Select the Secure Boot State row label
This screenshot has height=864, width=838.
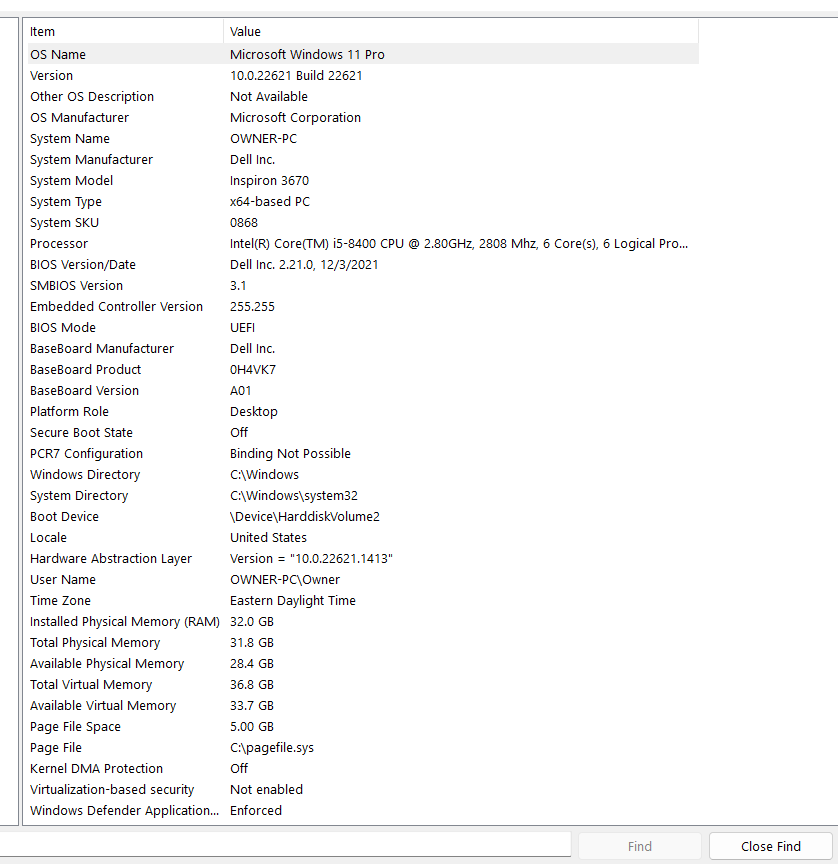click(x=82, y=433)
